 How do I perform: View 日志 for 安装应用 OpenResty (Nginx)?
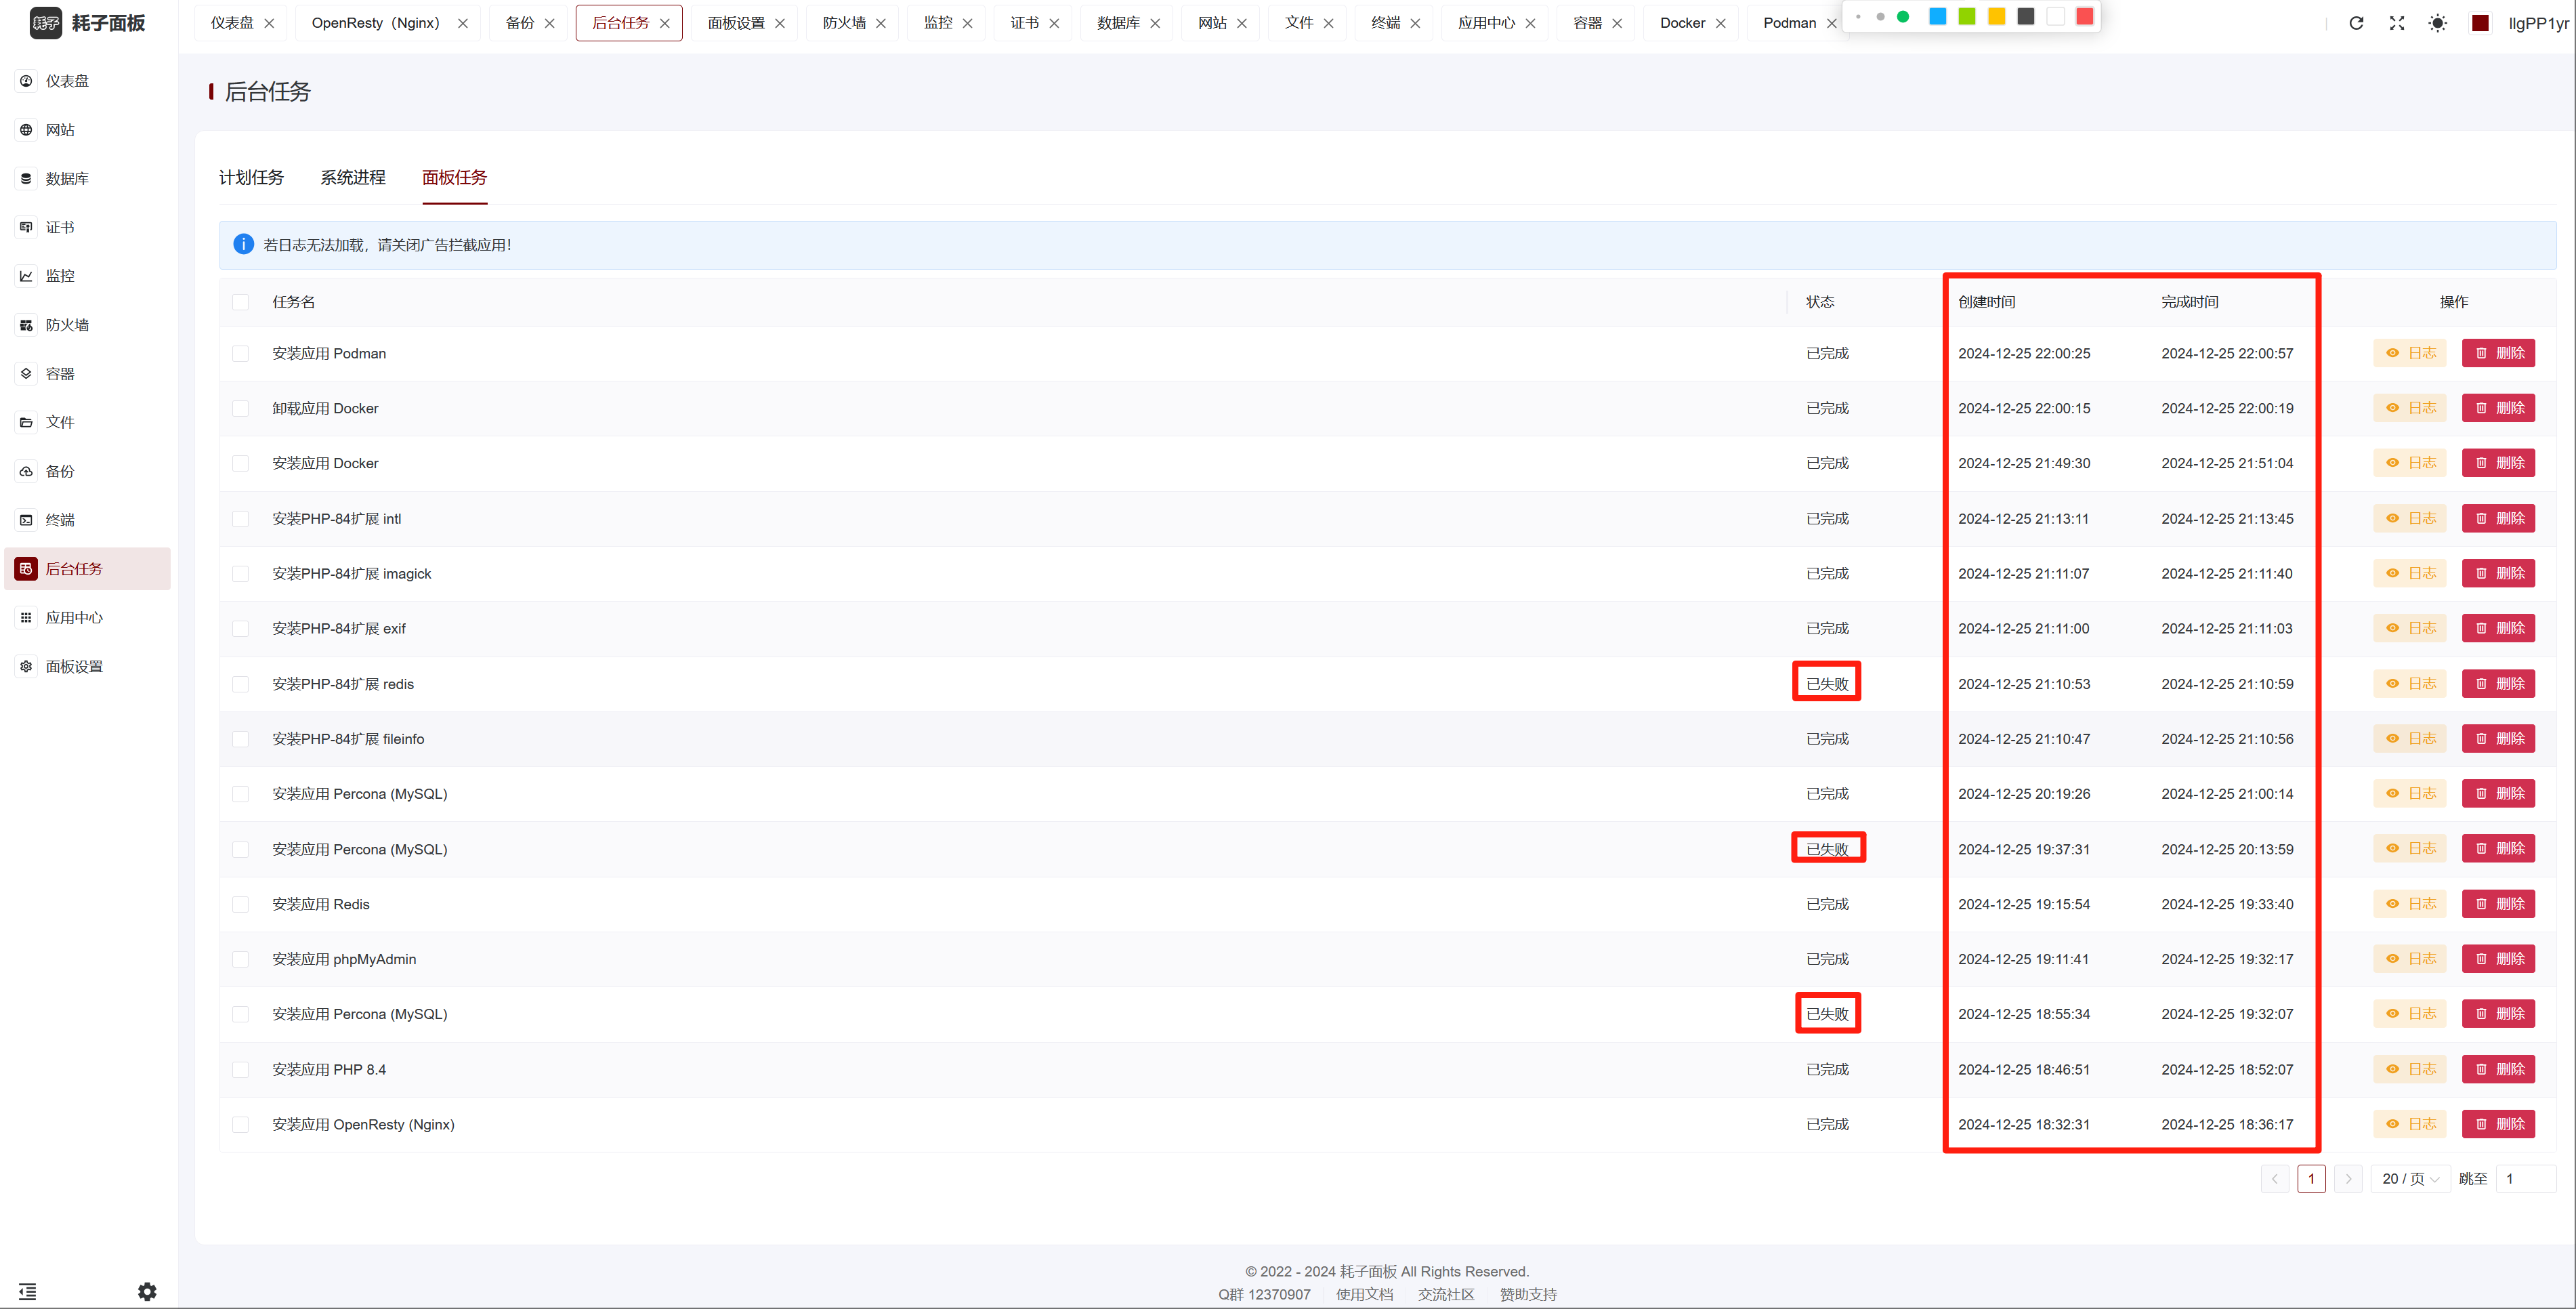(x=2410, y=1124)
